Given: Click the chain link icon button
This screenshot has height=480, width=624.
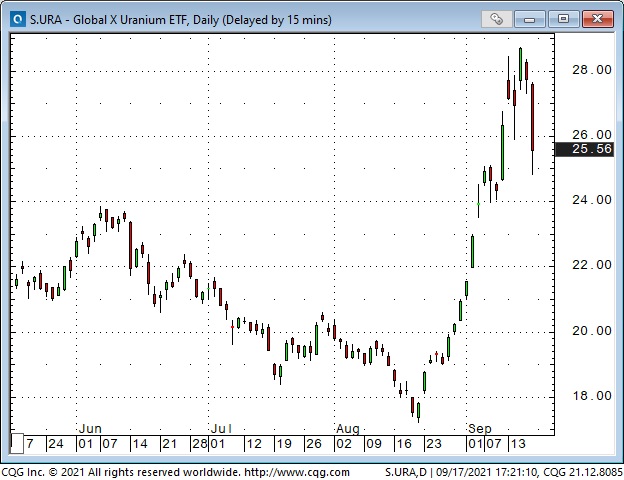Looking at the screenshot, I should [496, 19].
